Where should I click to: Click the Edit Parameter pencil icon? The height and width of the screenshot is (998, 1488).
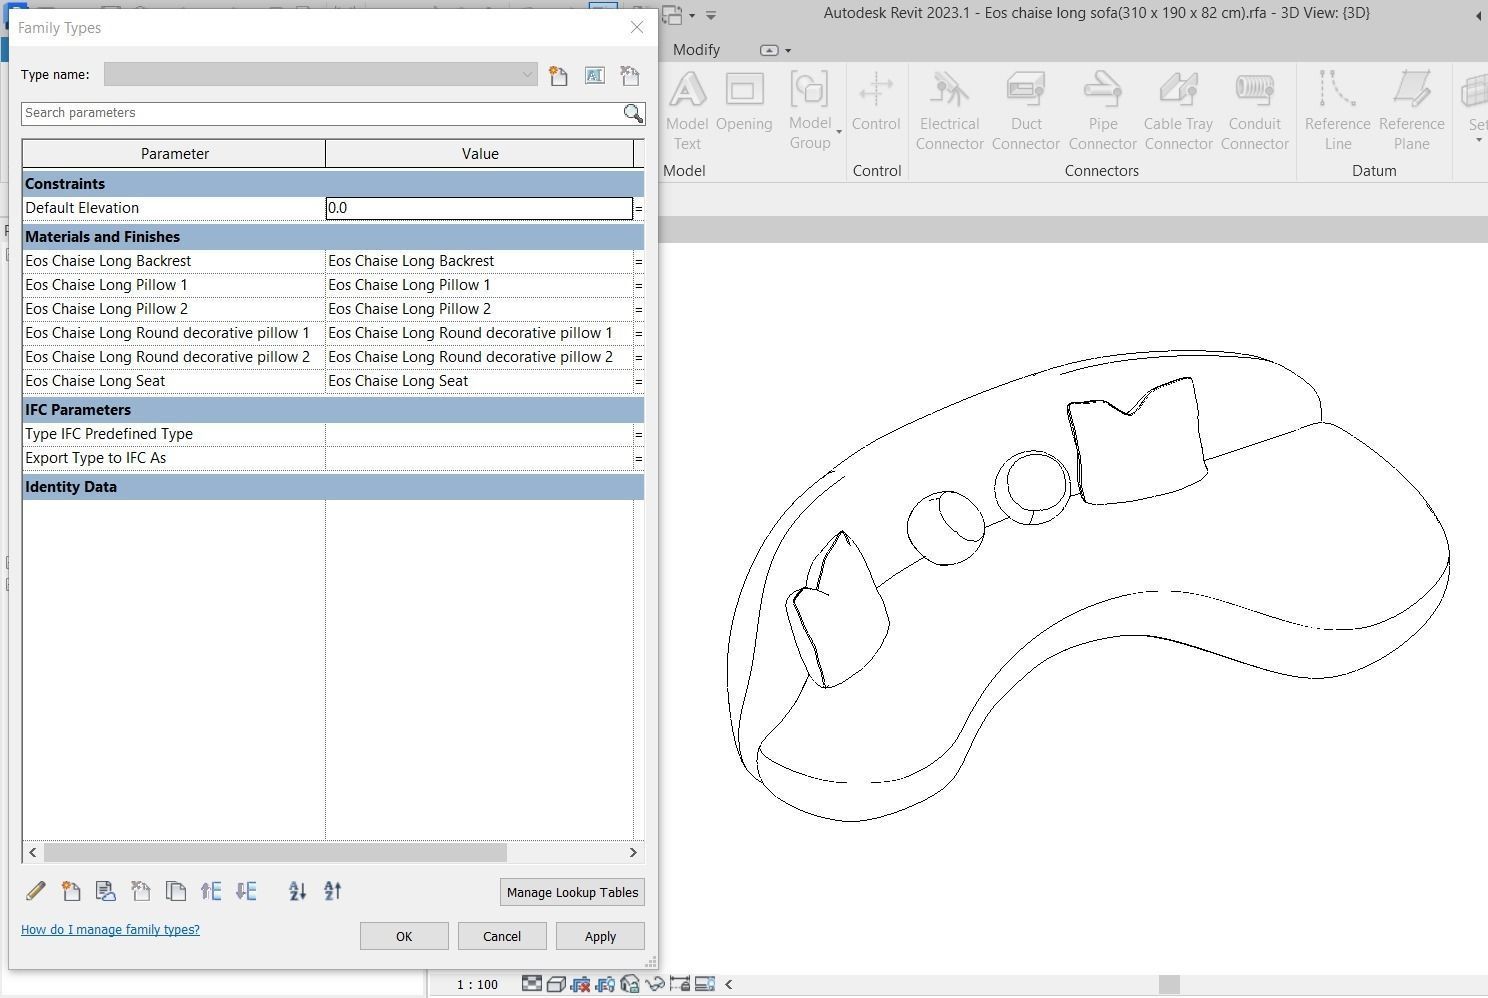point(36,891)
